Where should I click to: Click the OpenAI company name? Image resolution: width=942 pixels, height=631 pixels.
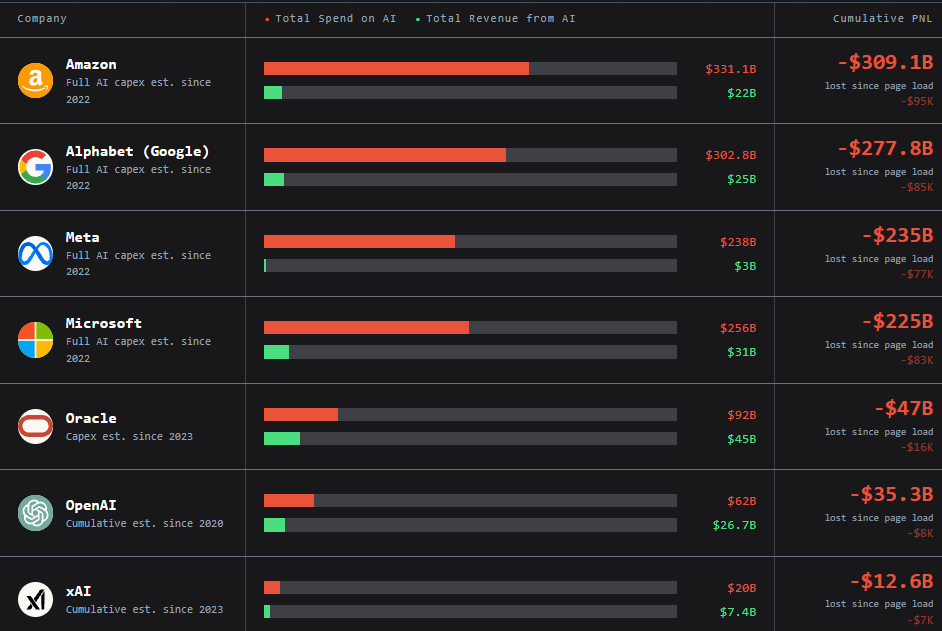[x=91, y=505]
